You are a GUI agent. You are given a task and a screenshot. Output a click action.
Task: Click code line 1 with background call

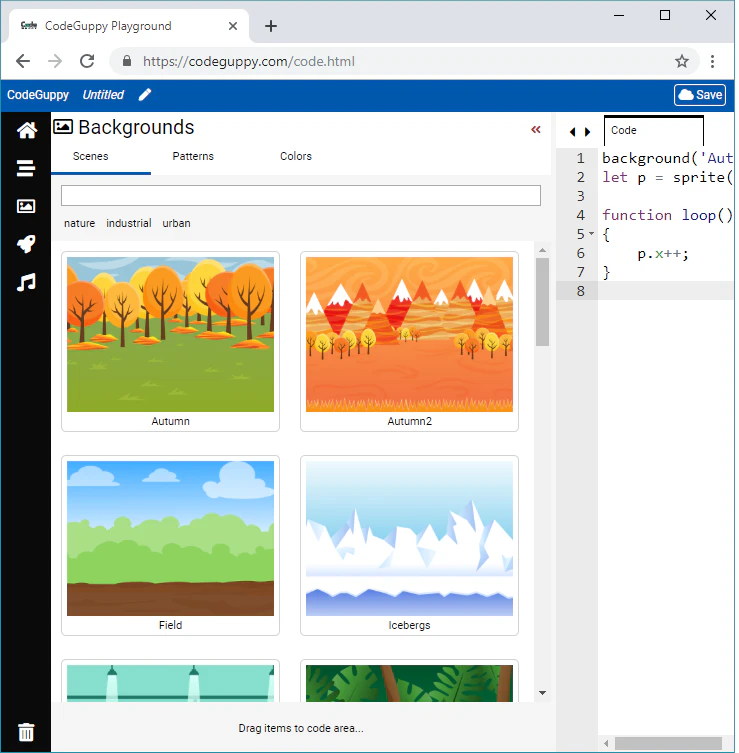click(667, 158)
